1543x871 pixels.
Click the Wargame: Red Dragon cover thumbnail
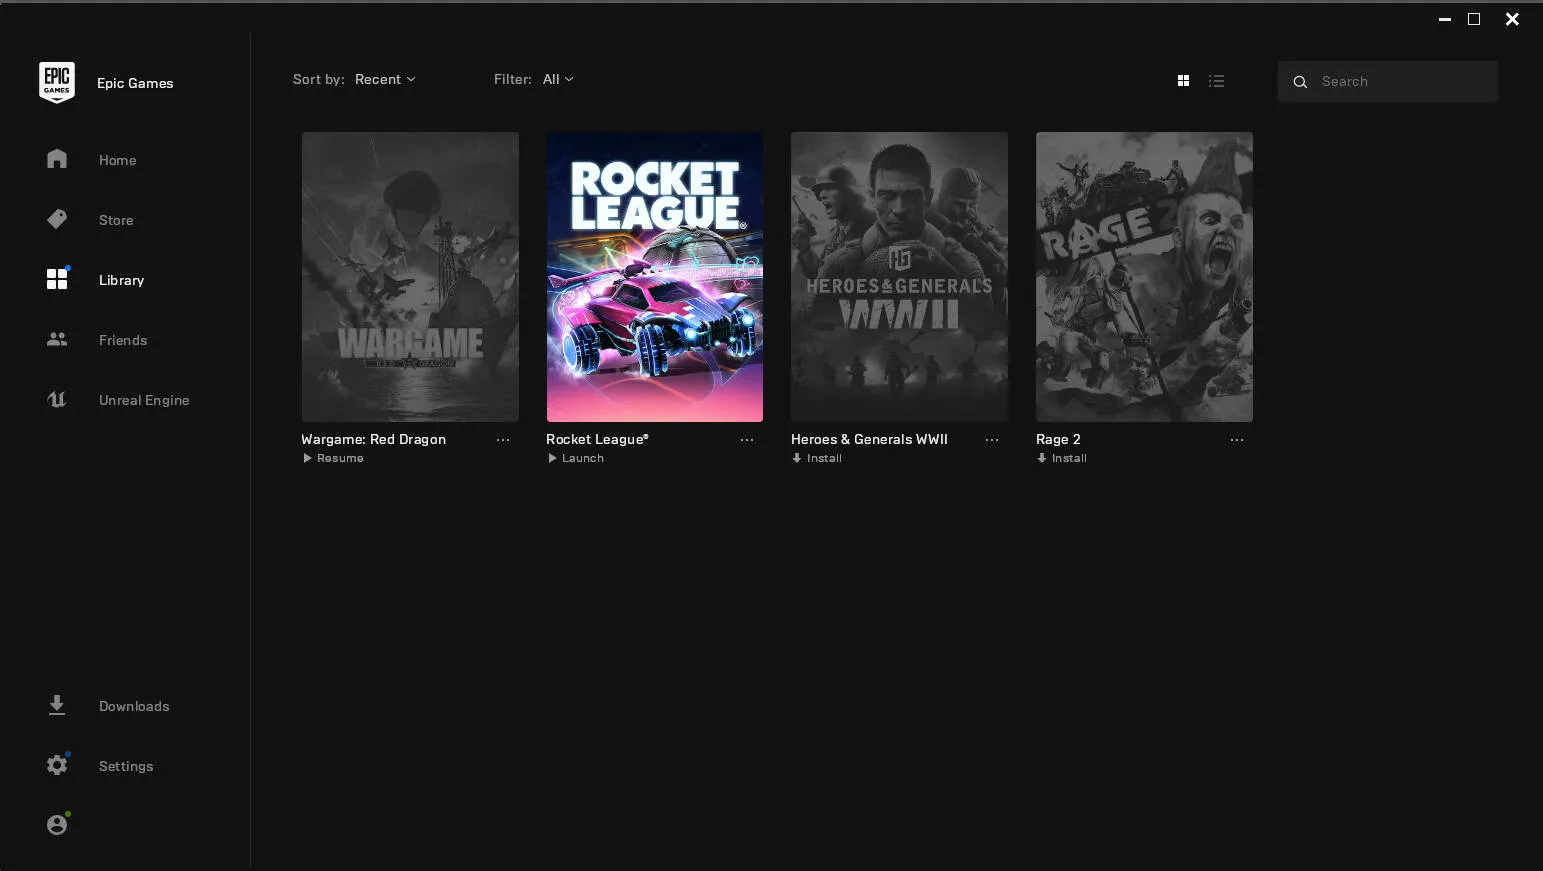(x=410, y=277)
